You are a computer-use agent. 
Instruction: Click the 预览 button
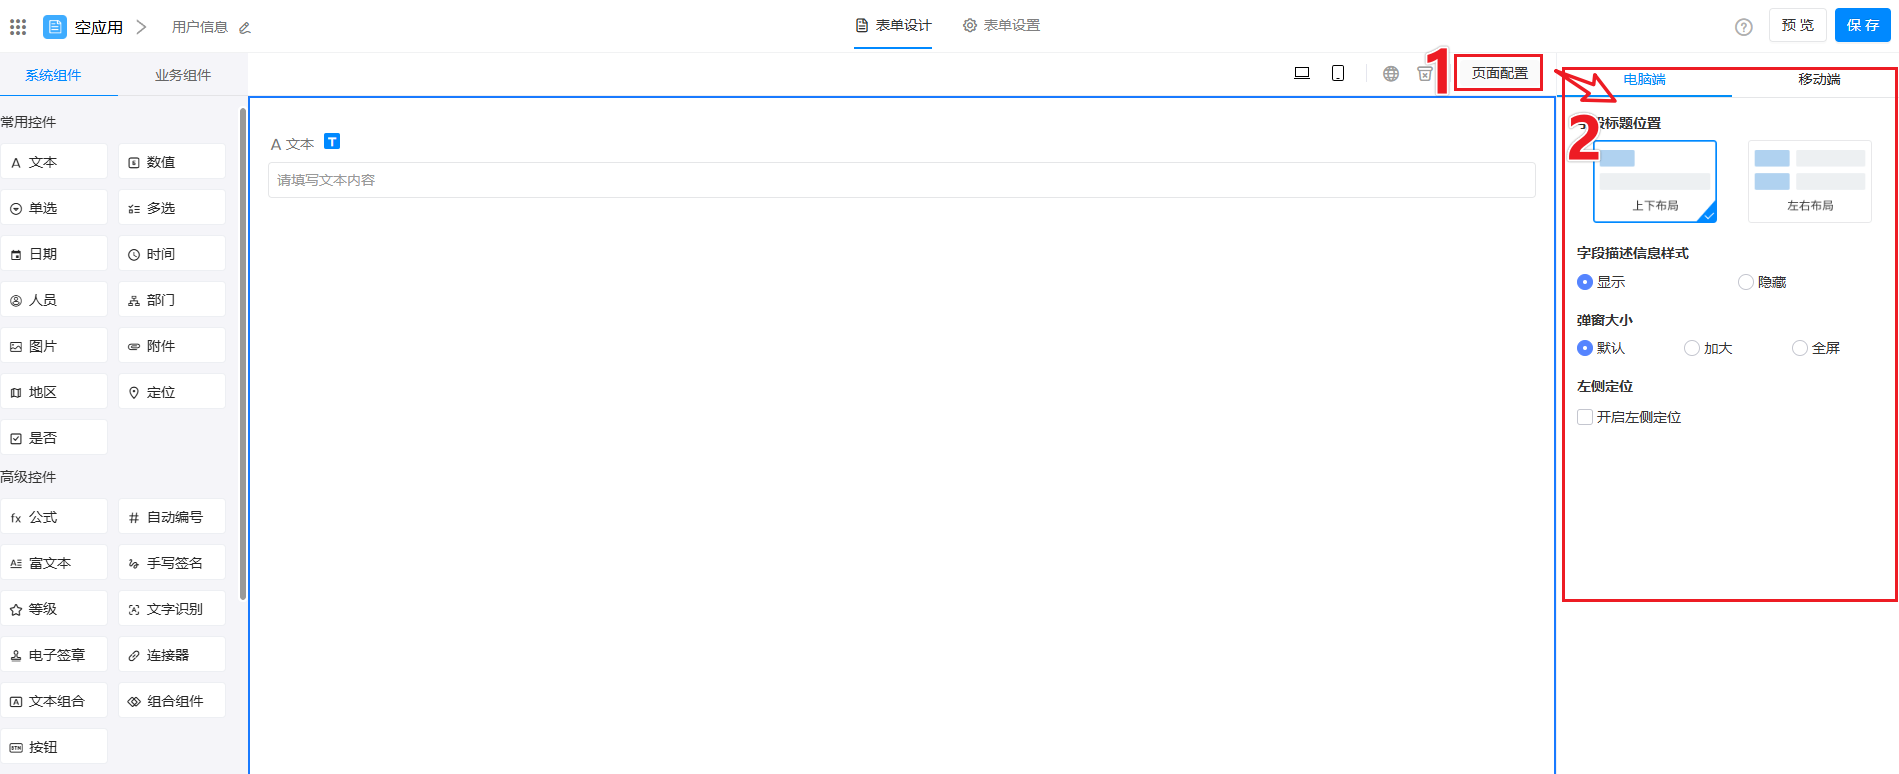(x=1797, y=25)
